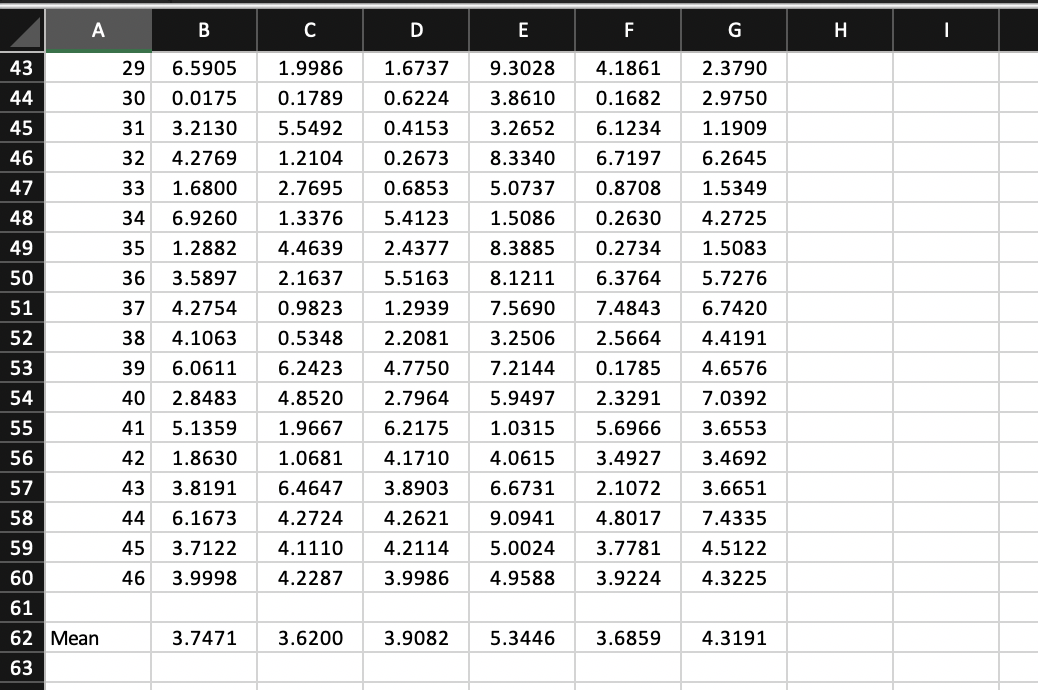Click the cell with value 0.0175

pyautogui.click(x=203, y=98)
